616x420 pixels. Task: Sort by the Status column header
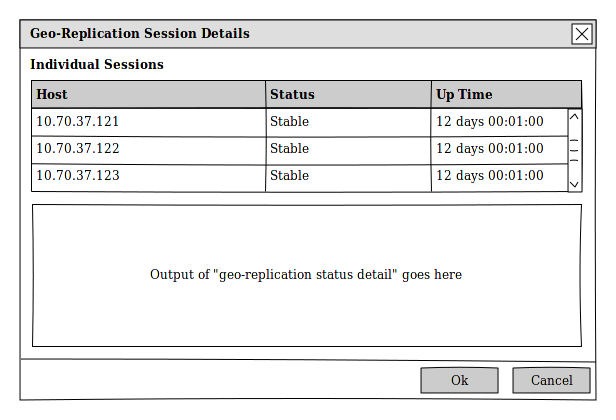tap(348, 95)
